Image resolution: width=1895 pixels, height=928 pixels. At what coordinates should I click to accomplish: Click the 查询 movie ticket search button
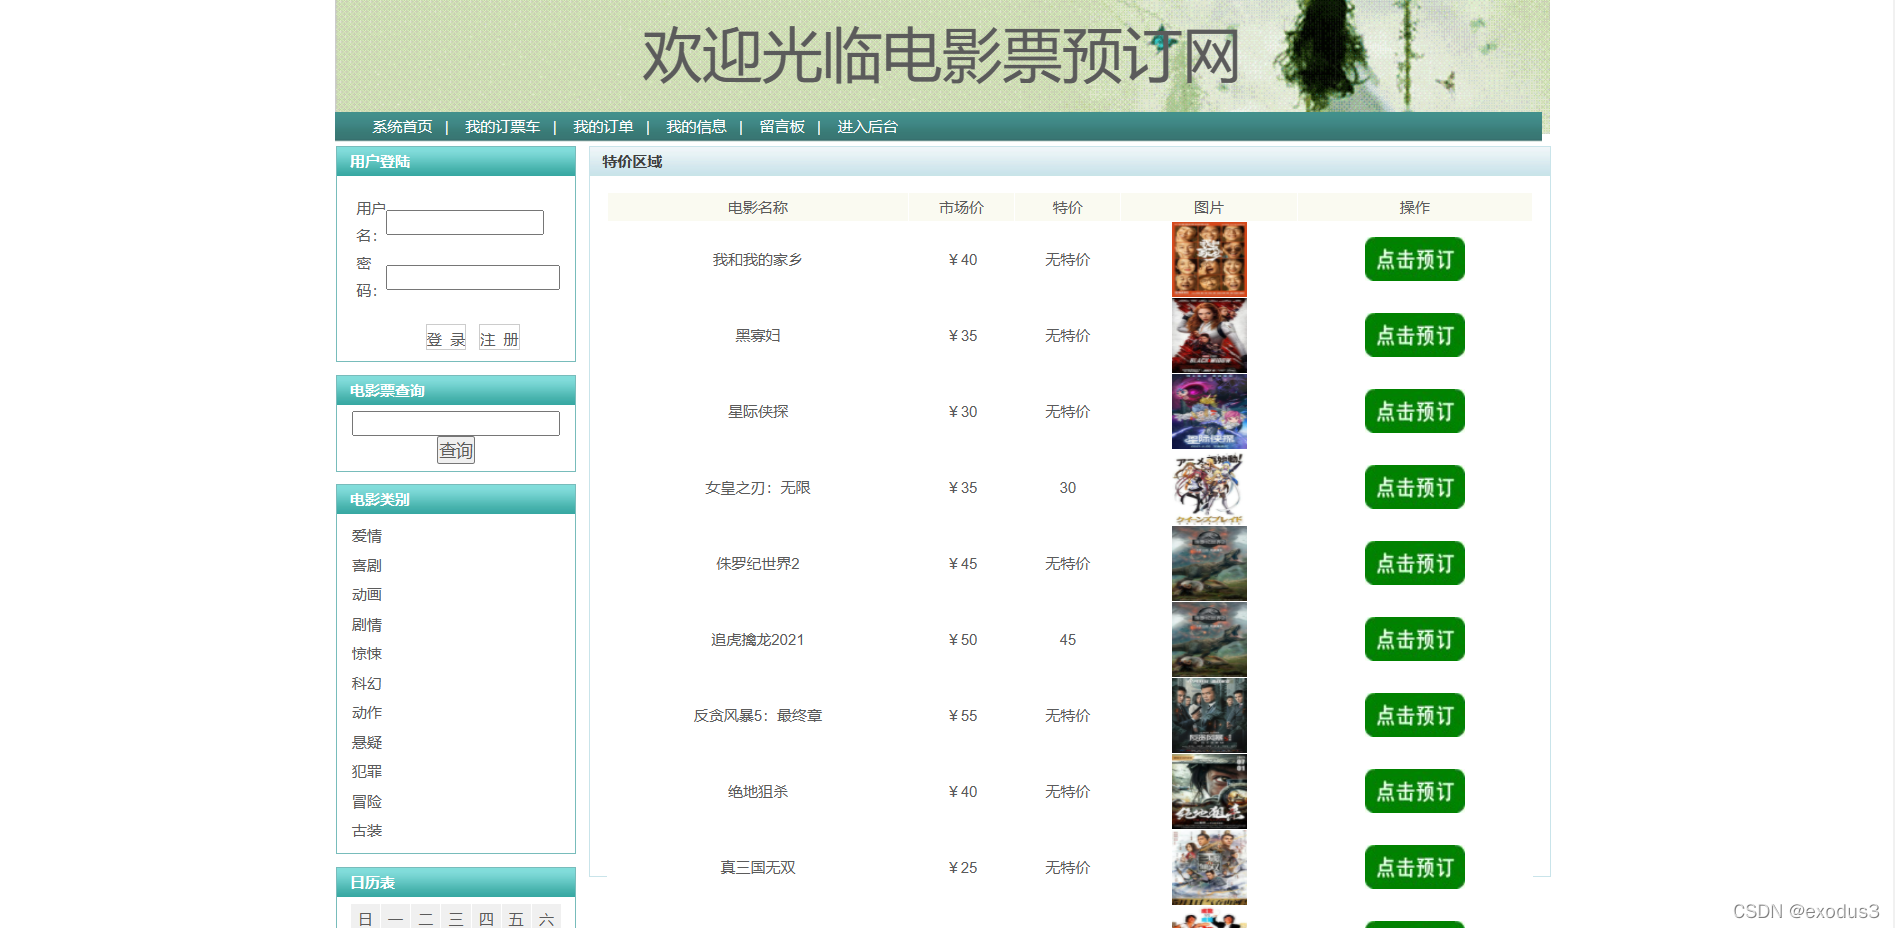pos(455,450)
